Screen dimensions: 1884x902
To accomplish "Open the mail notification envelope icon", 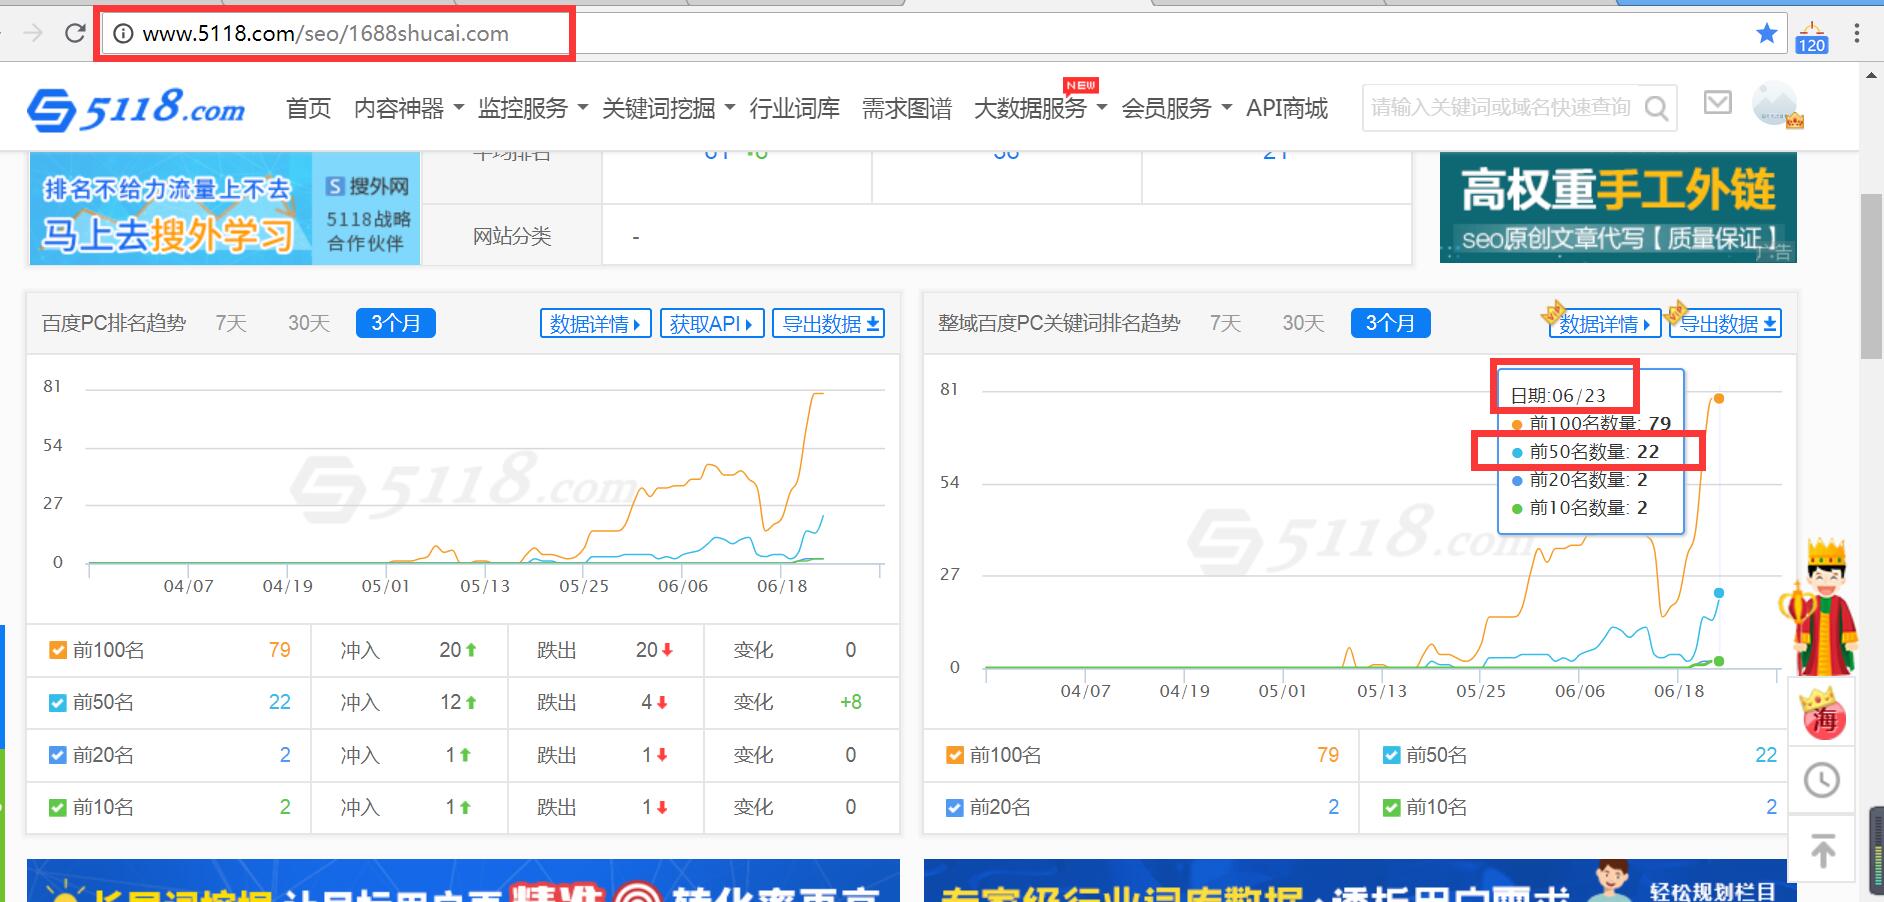I will 1718,104.
